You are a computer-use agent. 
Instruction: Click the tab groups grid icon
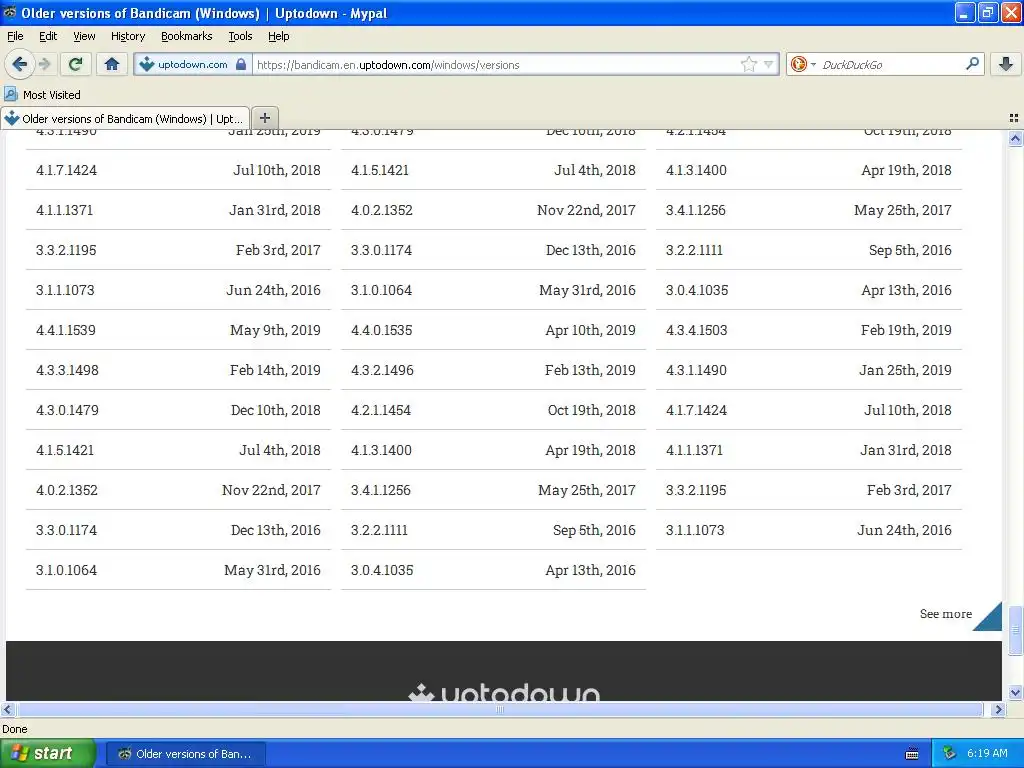pos(1014,118)
